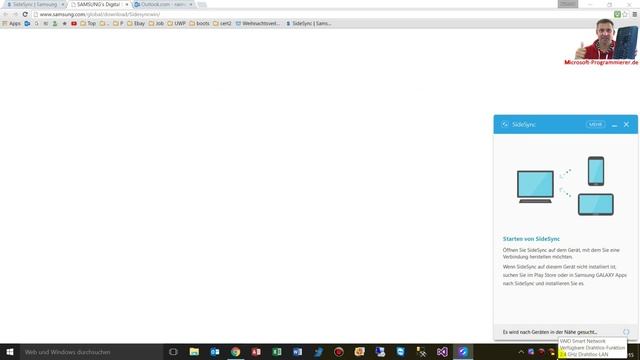Open the UWP bookmark folder
The width and height of the screenshot is (640, 360).
tap(176, 24)
